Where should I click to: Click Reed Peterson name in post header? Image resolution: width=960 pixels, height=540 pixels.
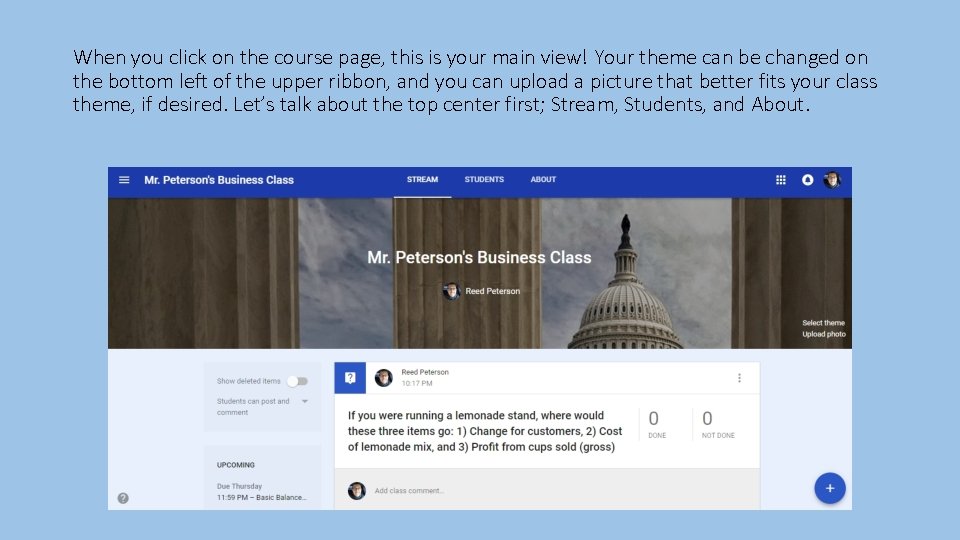point(425,372)
